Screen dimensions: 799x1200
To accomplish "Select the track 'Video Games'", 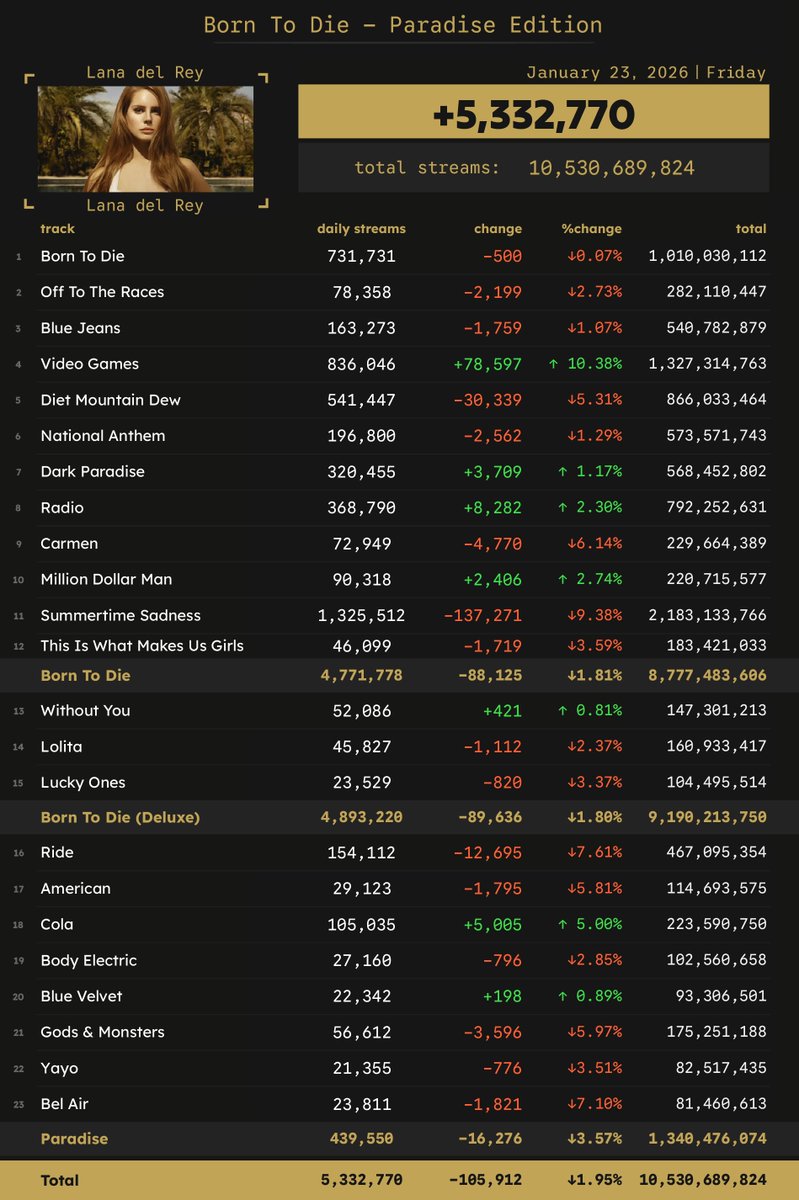I will click(x=90, y=364).
